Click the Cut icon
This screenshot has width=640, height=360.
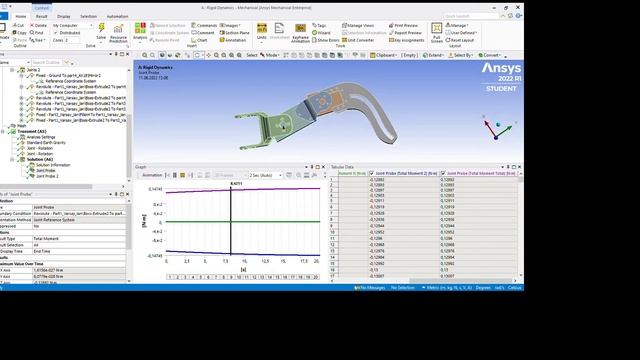pyautogui.click(x=18, y=25)
